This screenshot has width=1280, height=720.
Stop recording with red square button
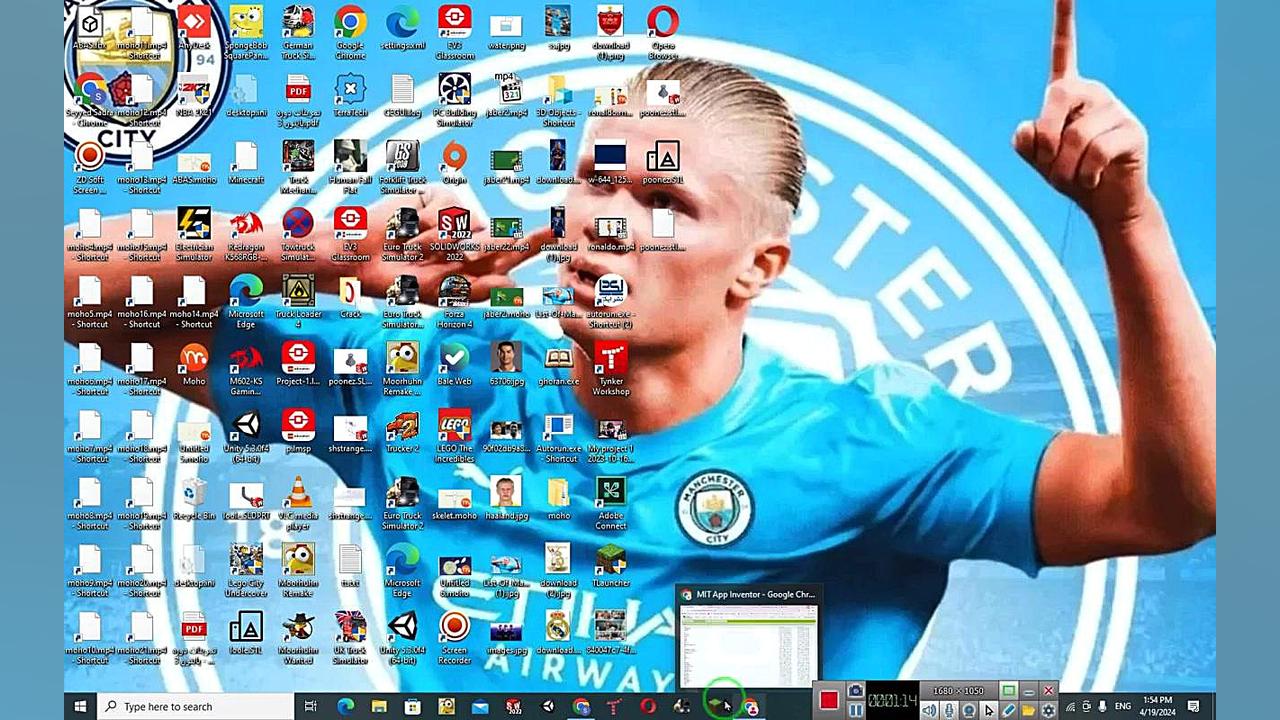coord(828,700)
